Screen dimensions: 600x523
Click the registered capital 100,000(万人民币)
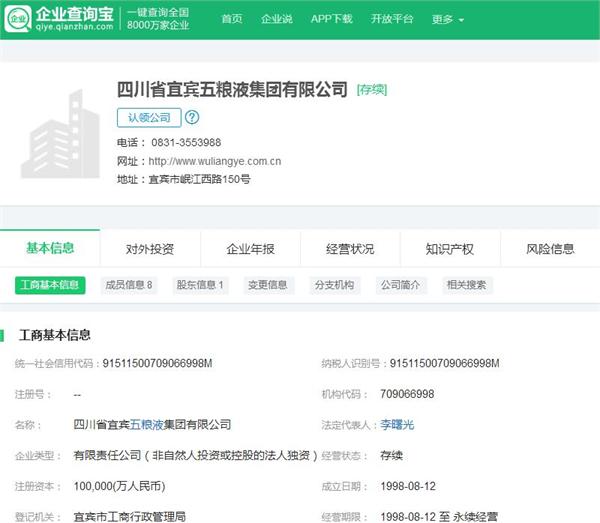pyautogui.click(x=119, y=486)
